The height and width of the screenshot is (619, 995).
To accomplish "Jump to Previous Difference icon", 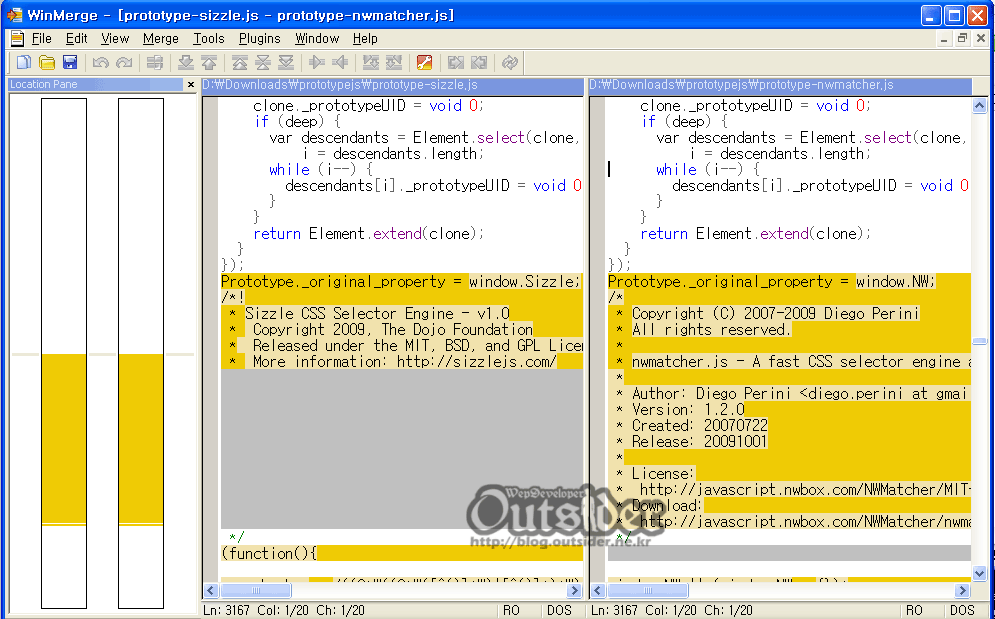I will (209, 62).
